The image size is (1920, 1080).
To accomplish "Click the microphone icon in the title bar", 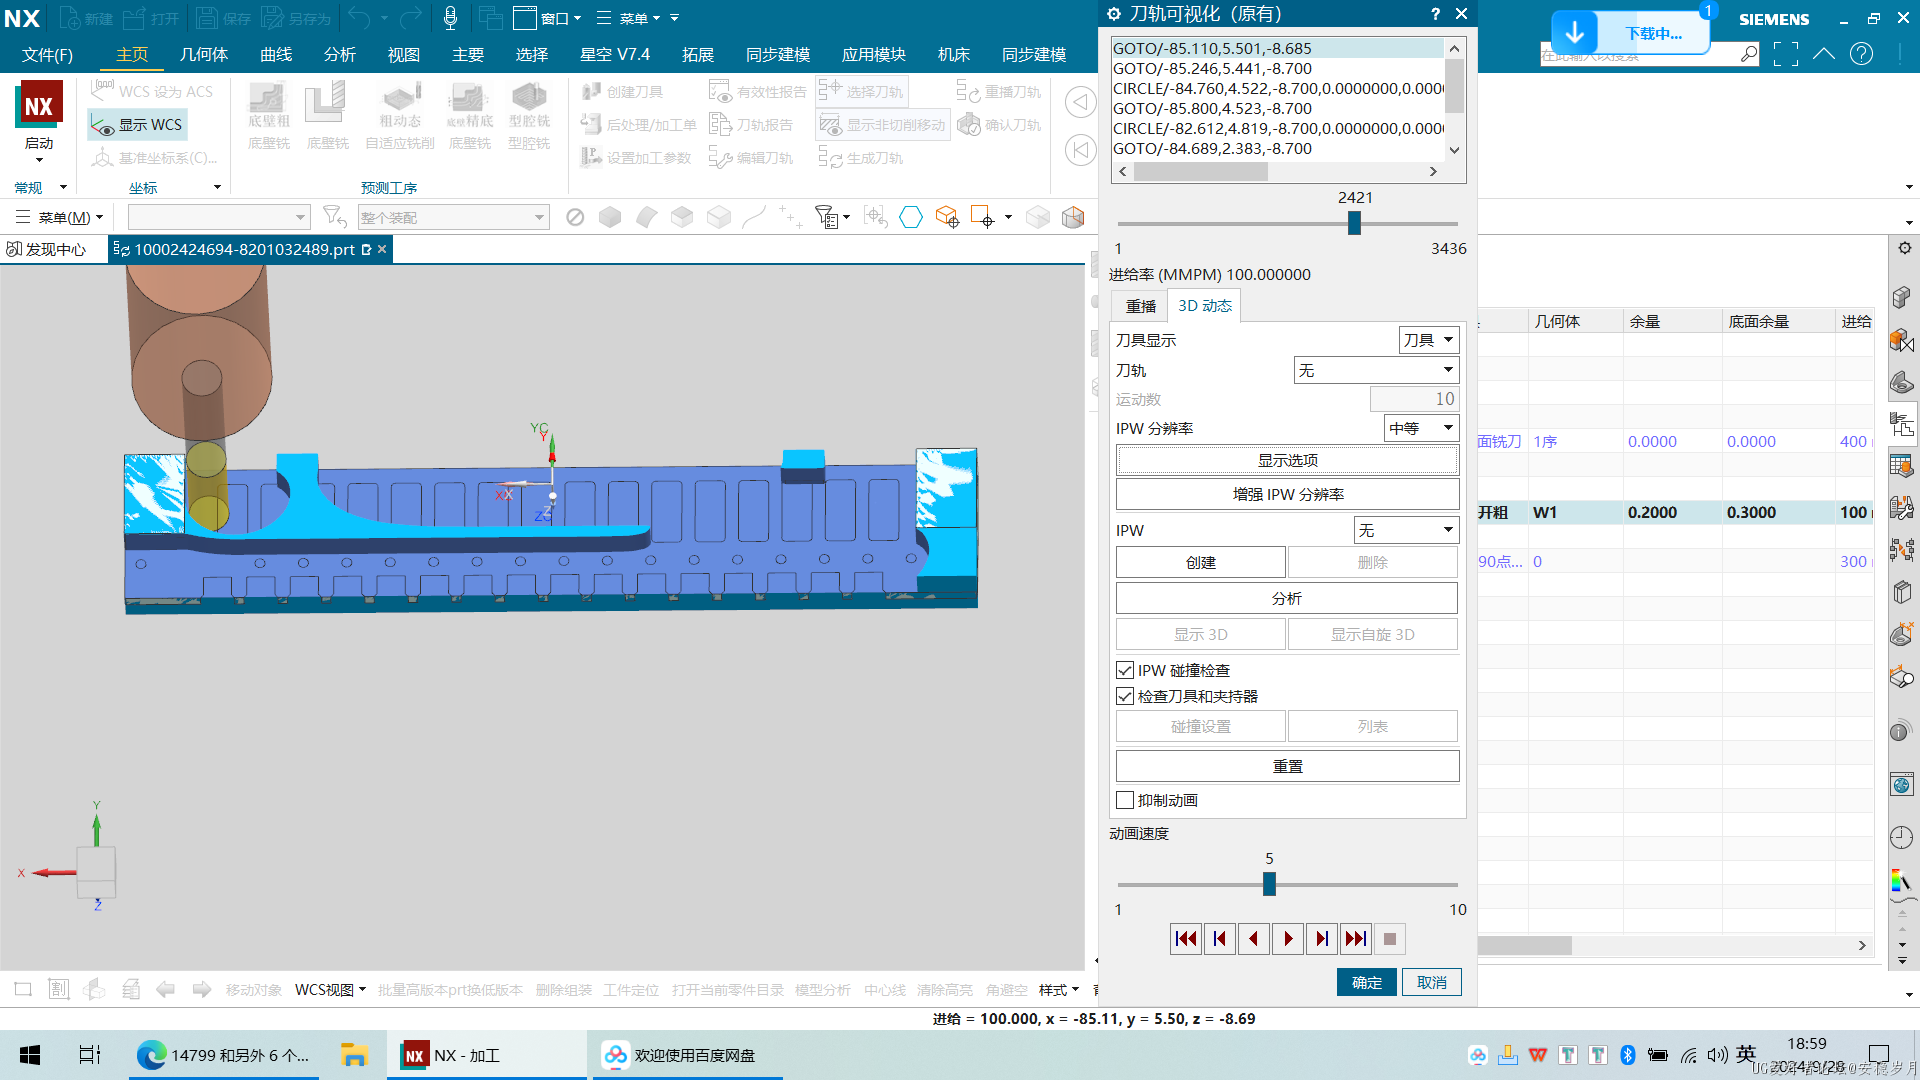I will [x=450, y=18].
